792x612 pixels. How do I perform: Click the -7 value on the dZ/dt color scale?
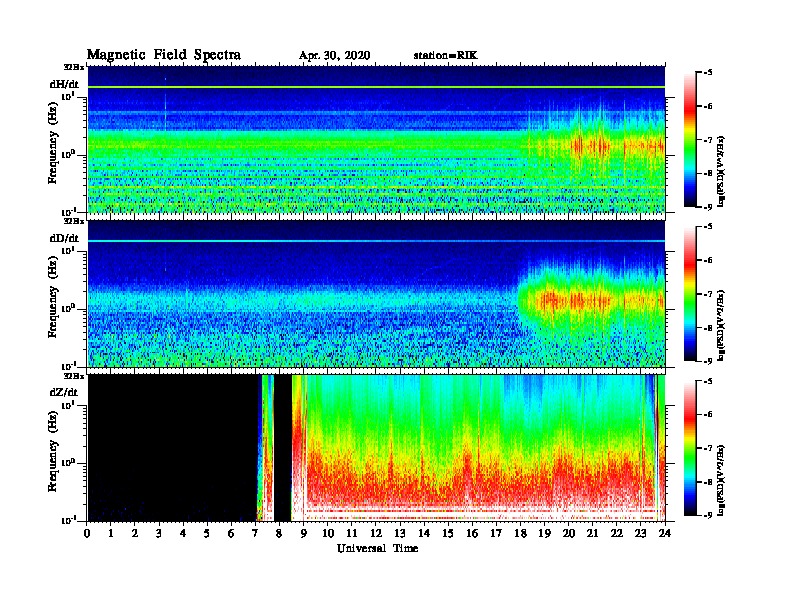point(708,448)
